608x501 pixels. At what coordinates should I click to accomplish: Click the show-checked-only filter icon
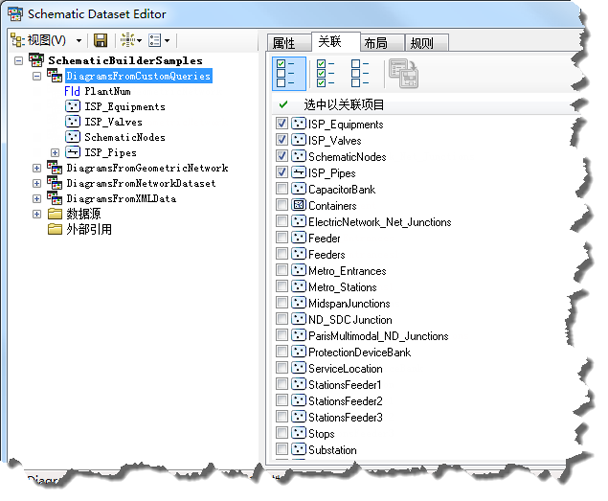289,73
